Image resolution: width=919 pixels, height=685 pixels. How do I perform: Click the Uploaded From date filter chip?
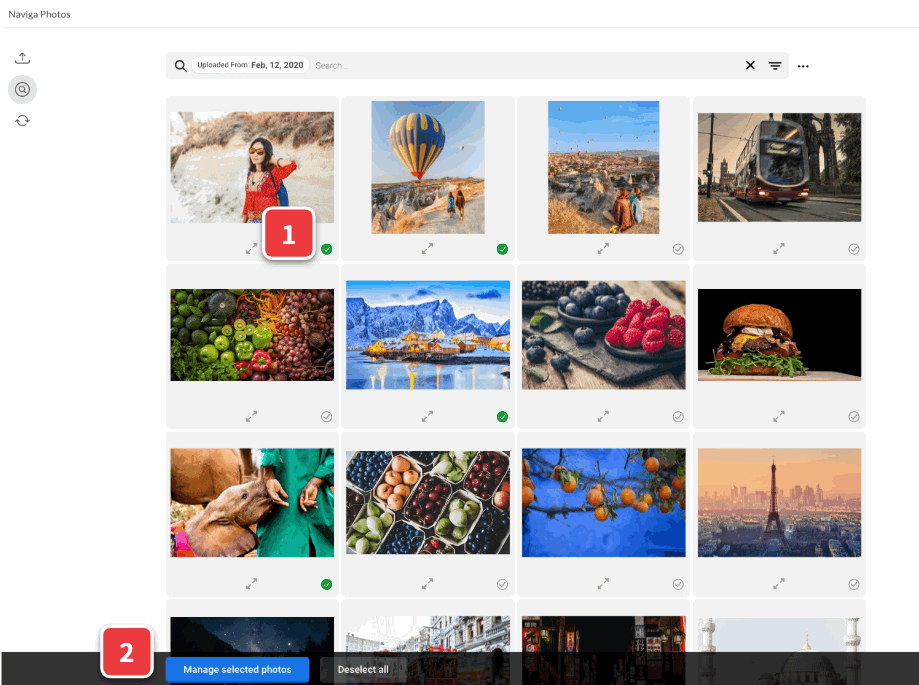(250, 66)
